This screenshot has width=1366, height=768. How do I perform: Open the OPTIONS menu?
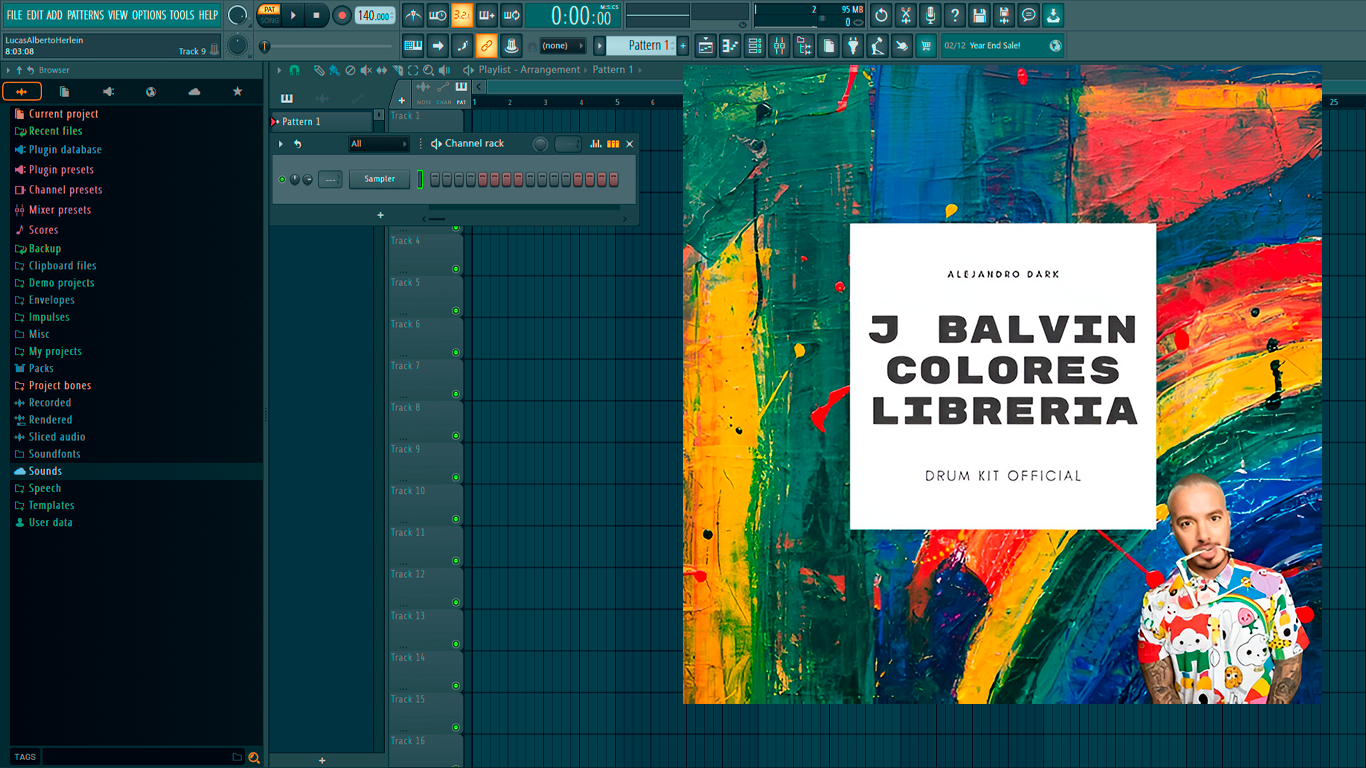(x=149, y=15)
